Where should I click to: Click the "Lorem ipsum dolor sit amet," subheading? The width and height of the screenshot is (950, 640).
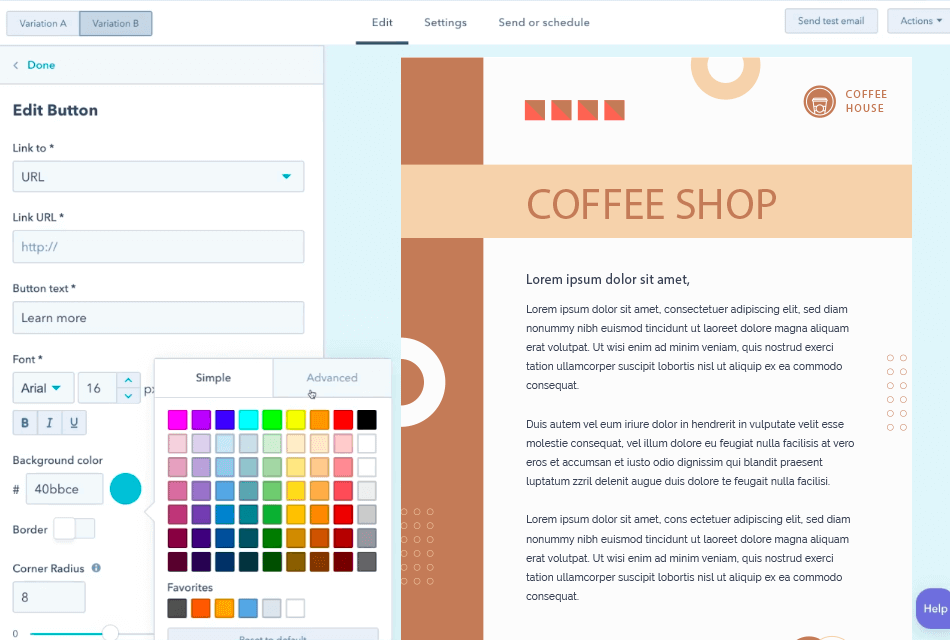tap(608, 279)
